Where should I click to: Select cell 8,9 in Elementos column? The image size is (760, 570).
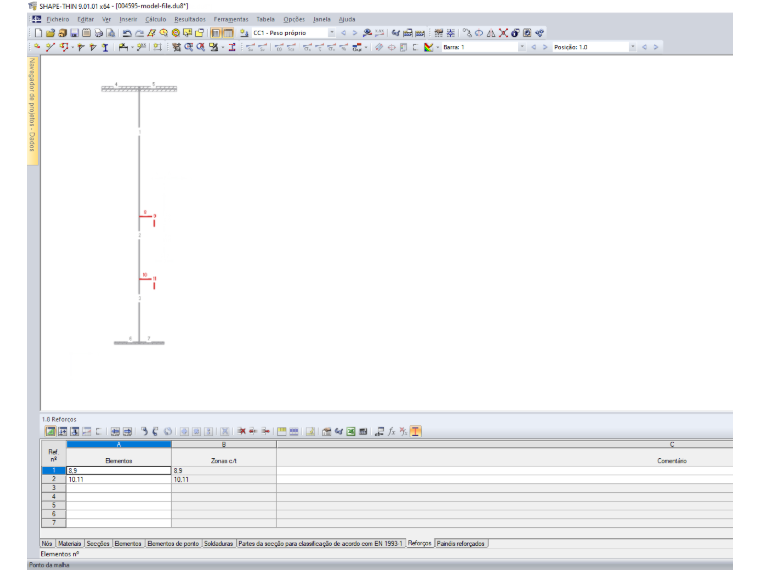[x=119, y=470]
